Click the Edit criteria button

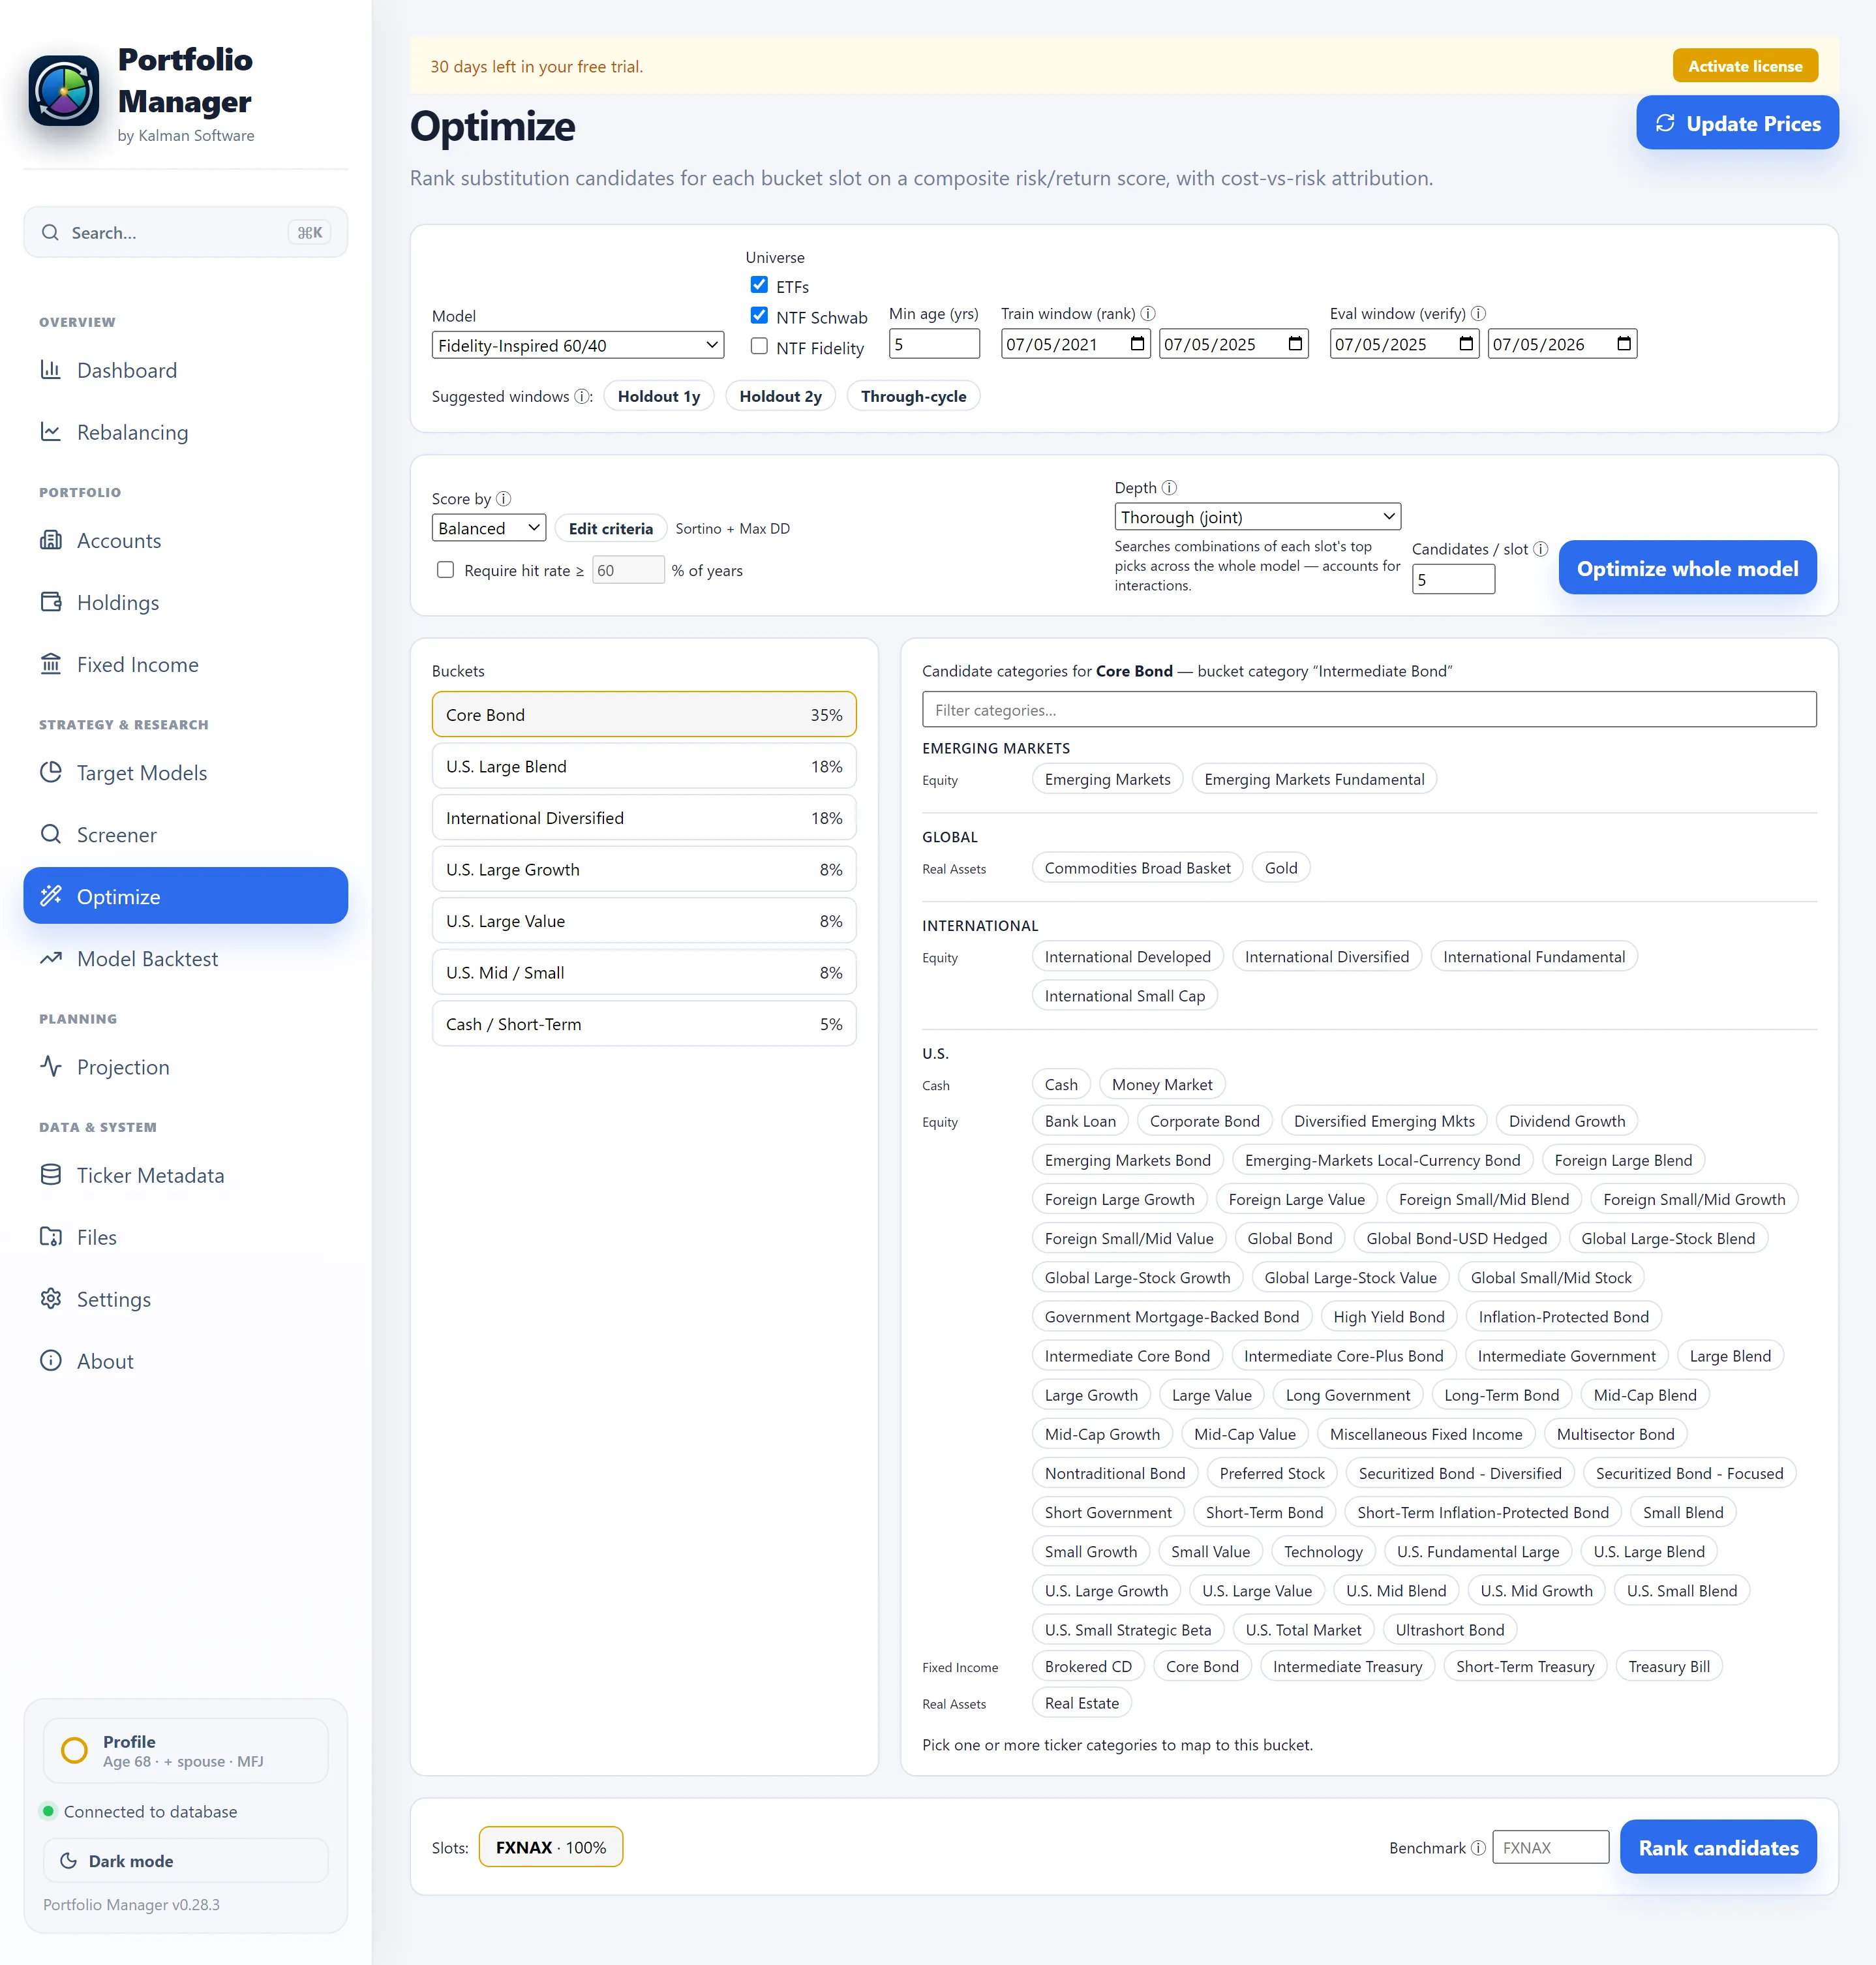[x=610, y=528]
